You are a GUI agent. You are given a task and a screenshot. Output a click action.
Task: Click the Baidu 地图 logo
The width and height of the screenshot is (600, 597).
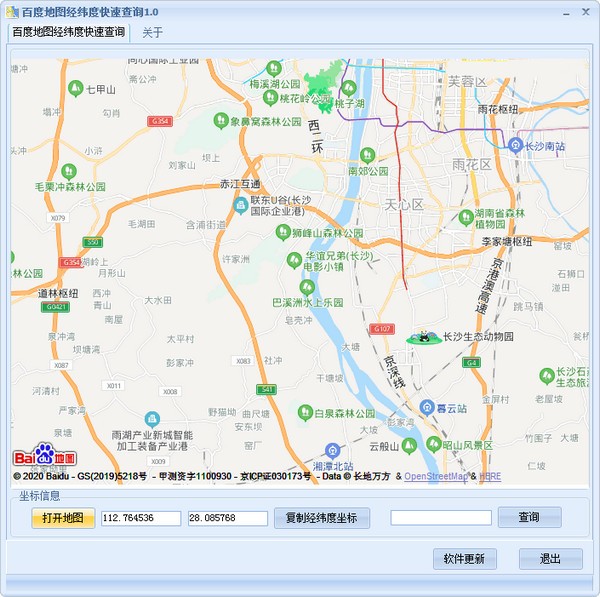(x=45, y=455)
